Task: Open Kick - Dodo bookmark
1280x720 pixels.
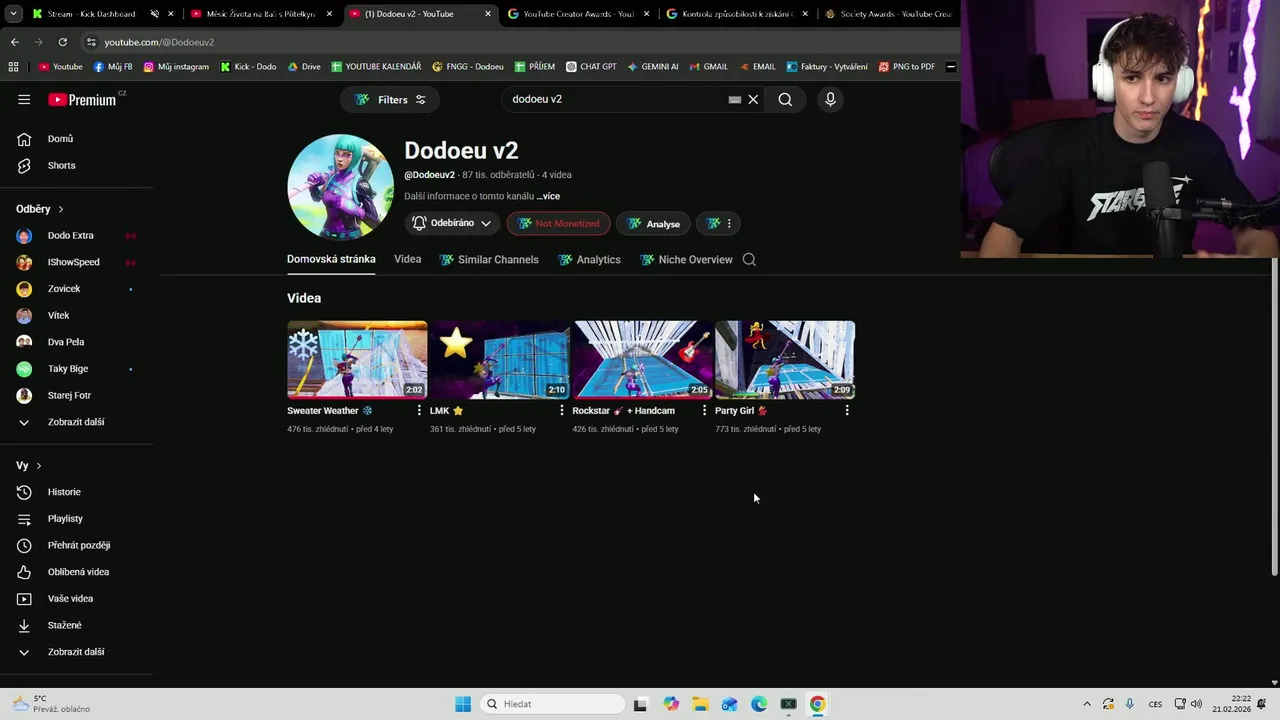Action: (248, 67)
